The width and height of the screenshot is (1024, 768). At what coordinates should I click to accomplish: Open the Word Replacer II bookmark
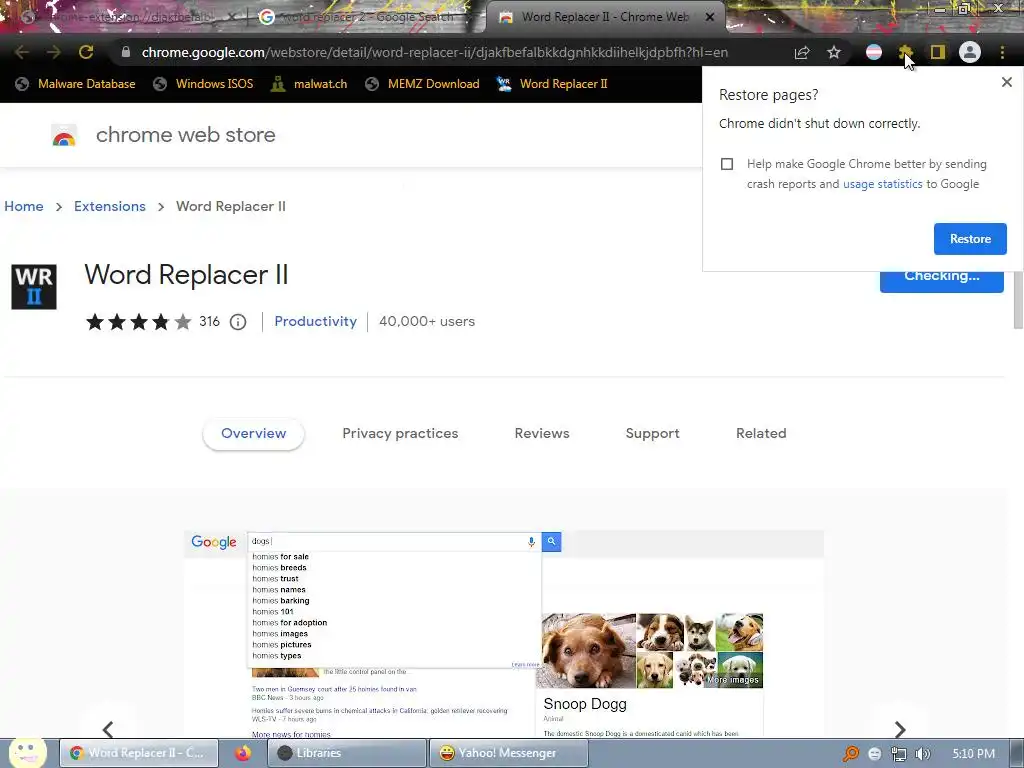[x=552, y=84]
